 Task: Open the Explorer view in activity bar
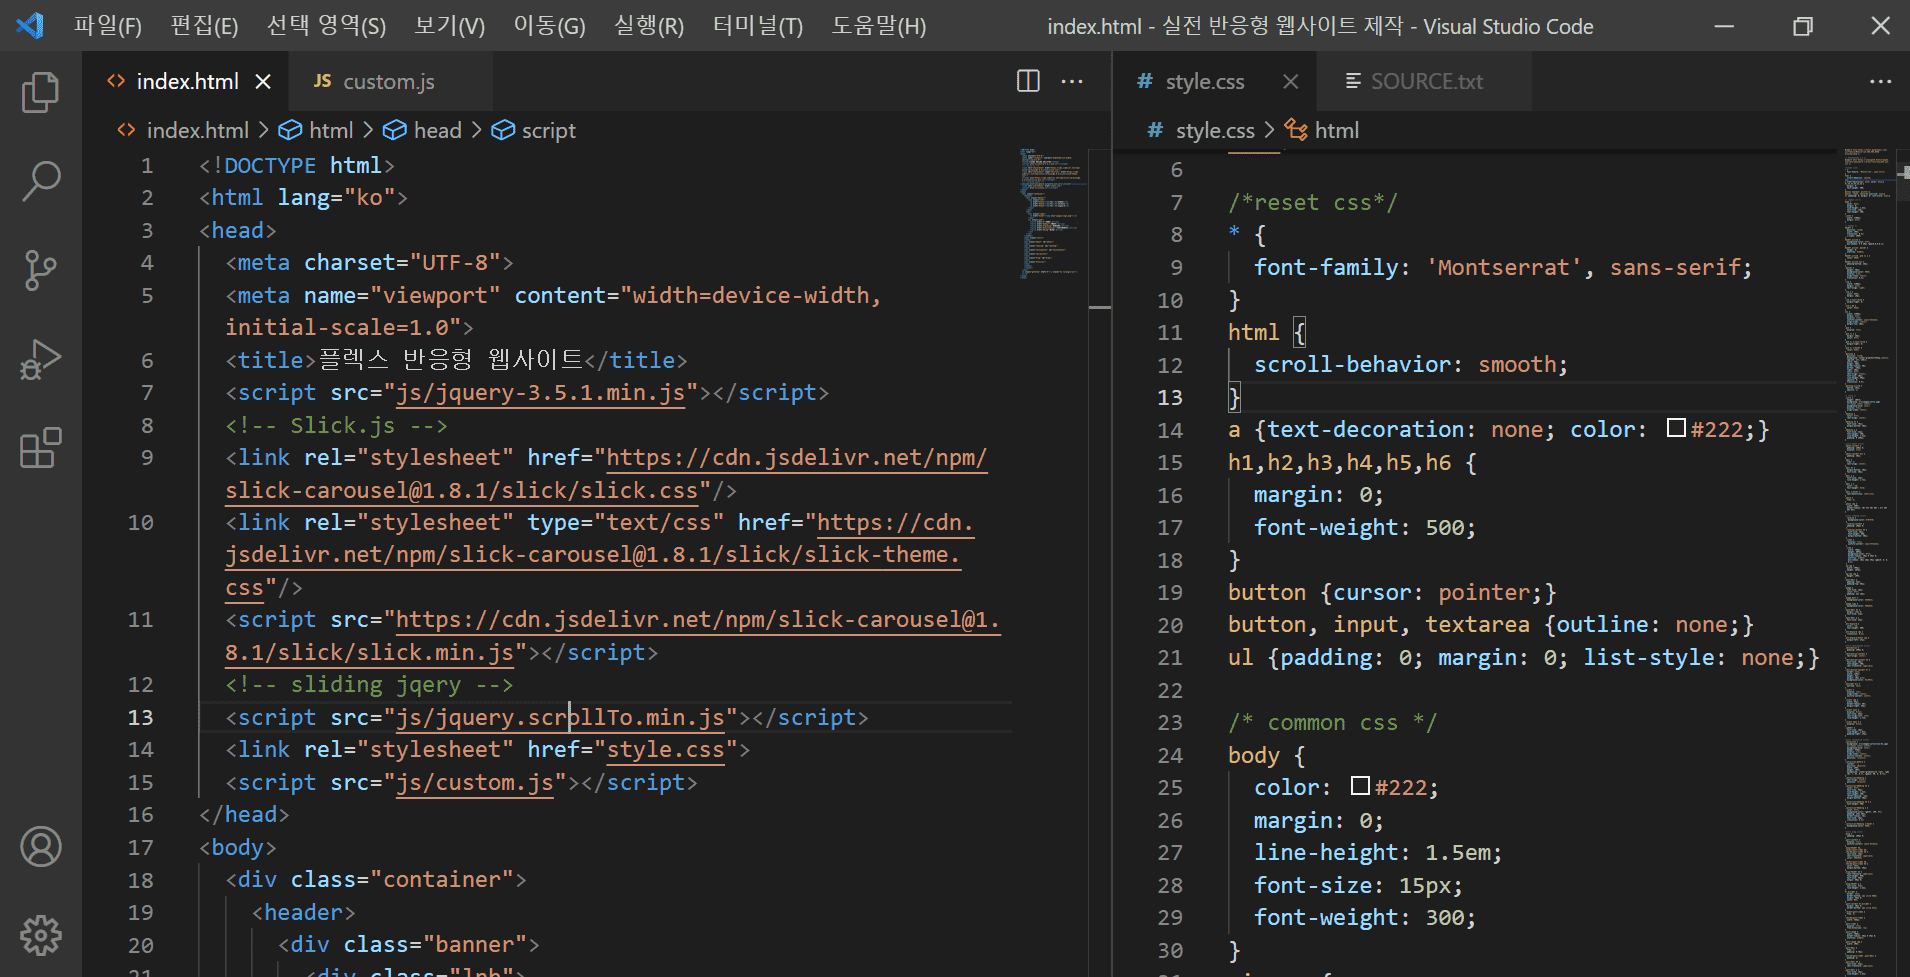coord(40,92)
